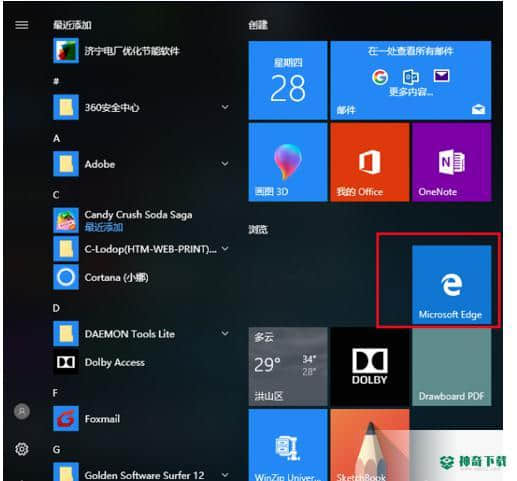The height and width of the screenshot is (481, 517).
Task: Click the 创建 tile group title
Action: (258, 25)
